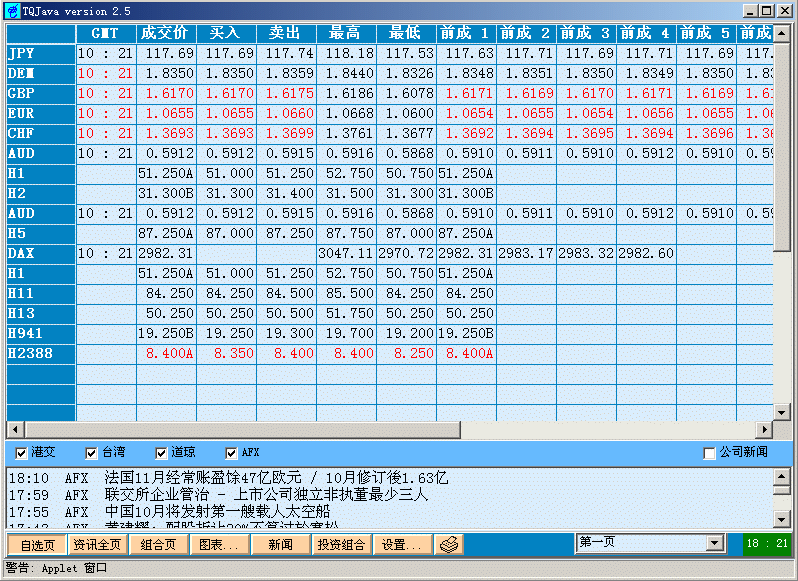Image resolution: width=798 pixels, height=581 pixels.
Task: Select the H941 row header
Action: coord(41,334)
